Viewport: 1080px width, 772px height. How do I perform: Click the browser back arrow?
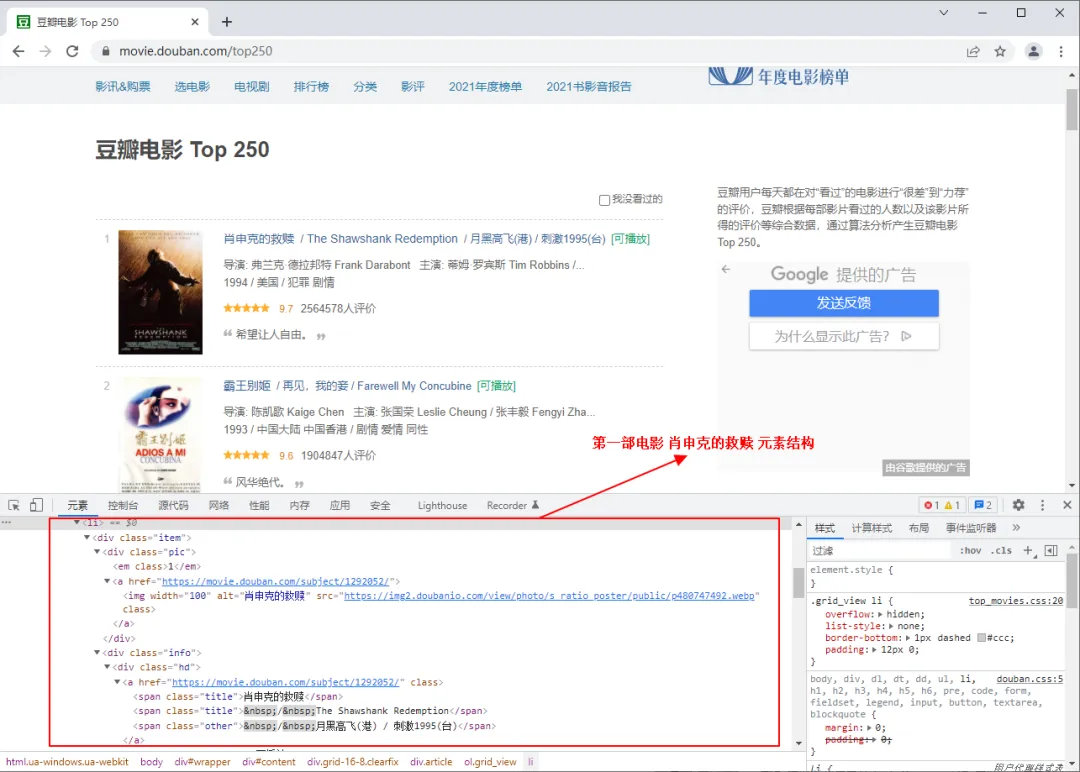19,51
